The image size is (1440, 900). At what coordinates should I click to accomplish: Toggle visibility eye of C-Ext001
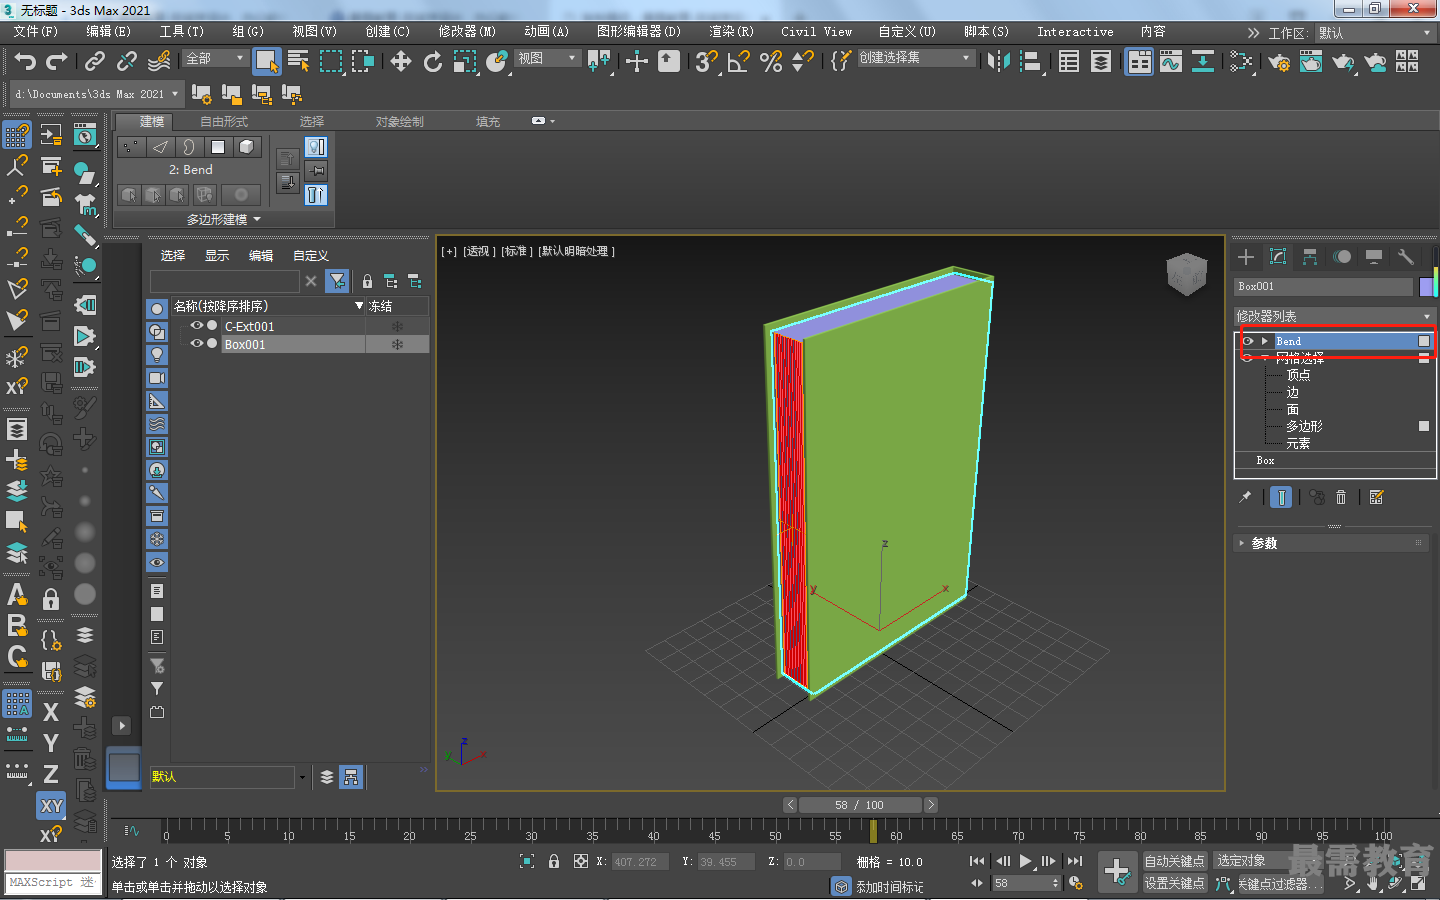[197, 326]
